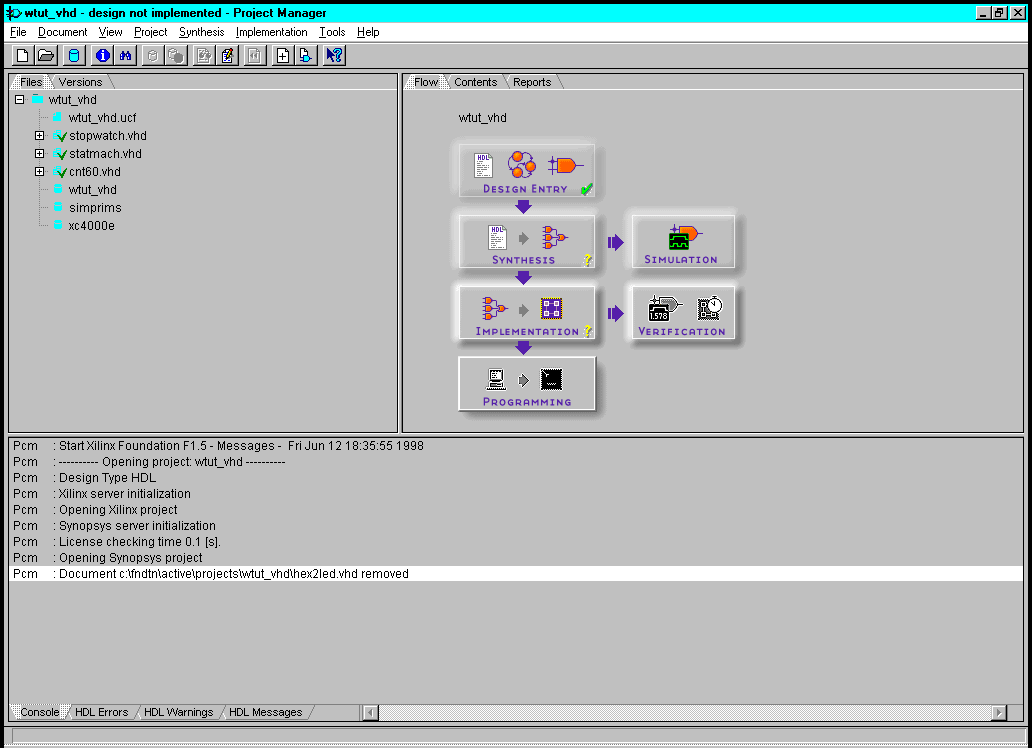Image resolution: width=1032 pixels, height=748 pixels.
Task: Click the add document plus toolbar icon
Action: point(282,55)
